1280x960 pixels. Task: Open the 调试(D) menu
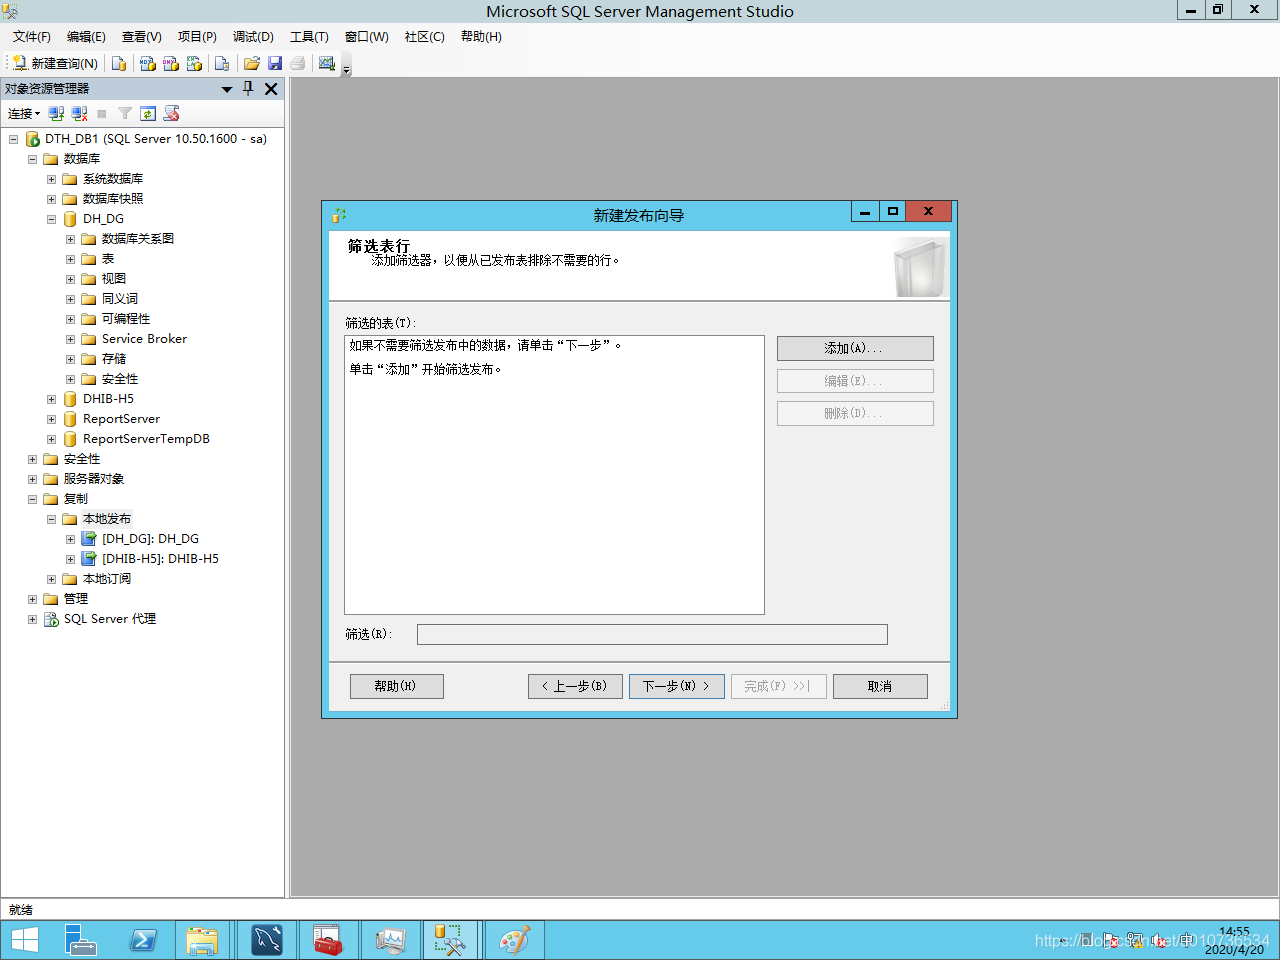click(253, 36)
